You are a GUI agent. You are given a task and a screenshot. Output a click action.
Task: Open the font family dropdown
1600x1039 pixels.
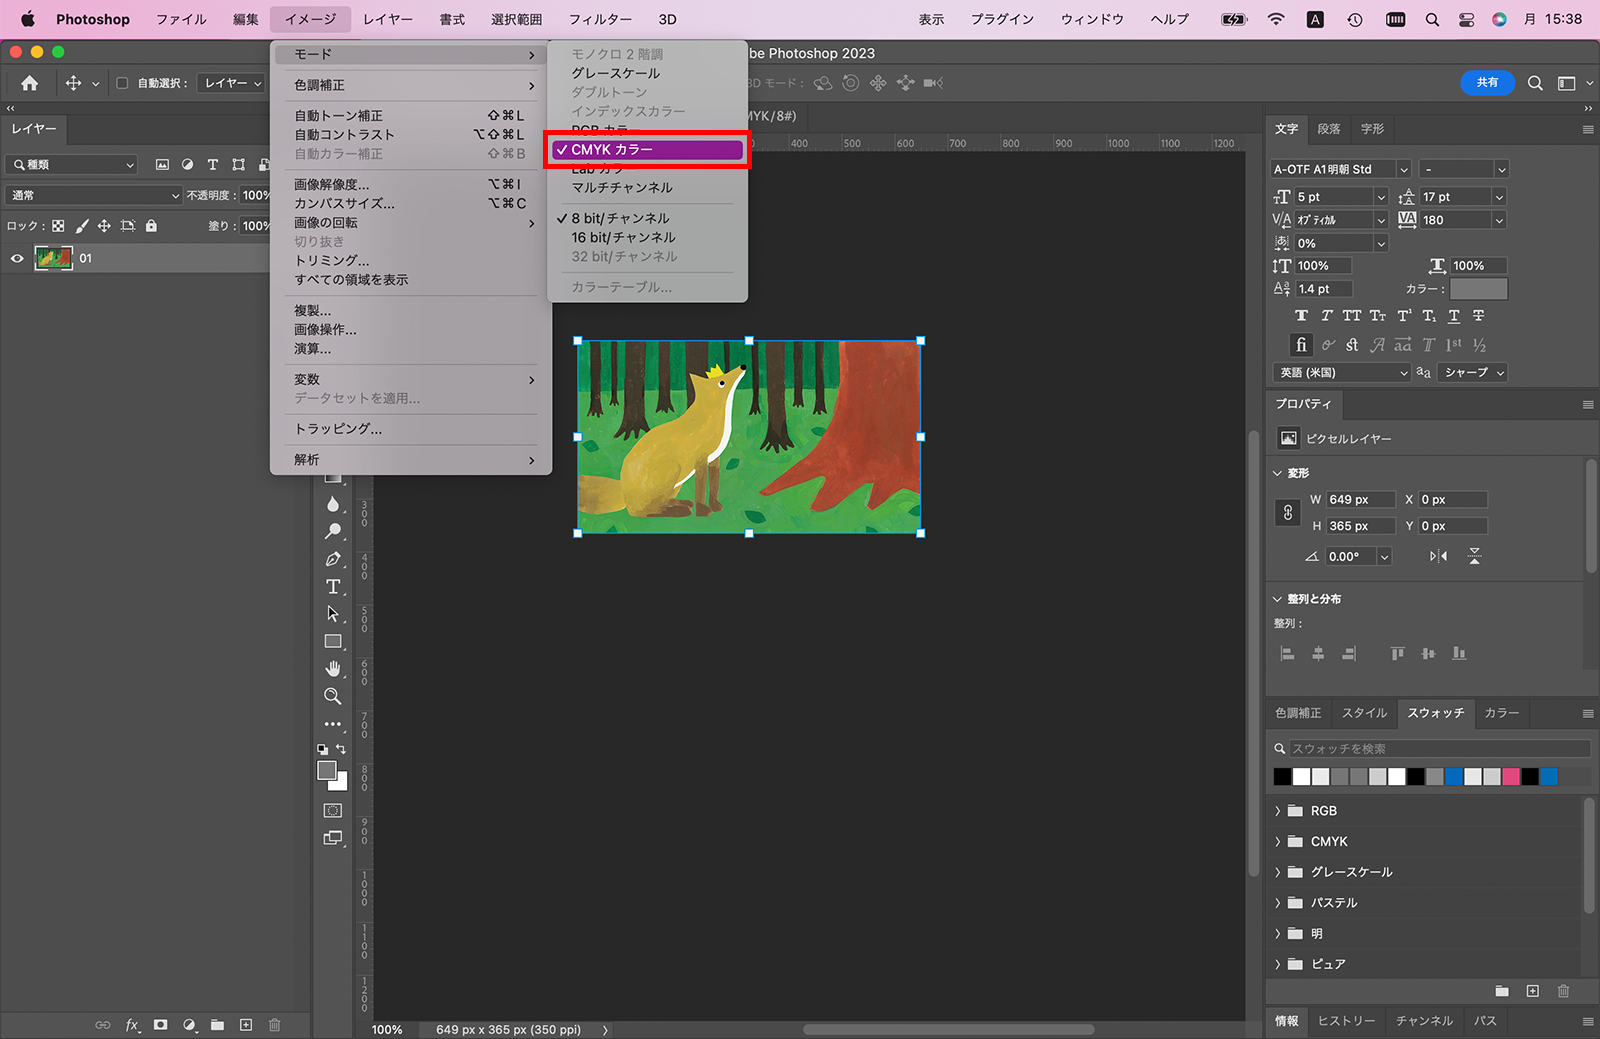click(1403, 169)
